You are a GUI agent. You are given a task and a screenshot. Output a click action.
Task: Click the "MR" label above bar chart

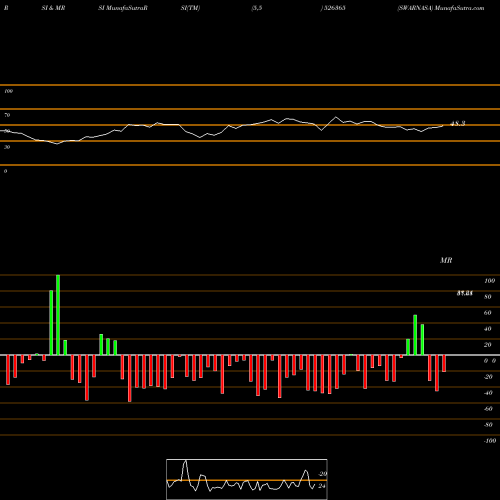coord(446,260)
